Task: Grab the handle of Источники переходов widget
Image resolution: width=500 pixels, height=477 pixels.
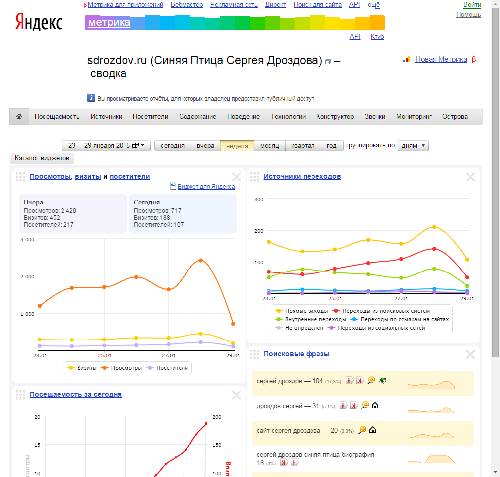Action: [x=254, y=177]
